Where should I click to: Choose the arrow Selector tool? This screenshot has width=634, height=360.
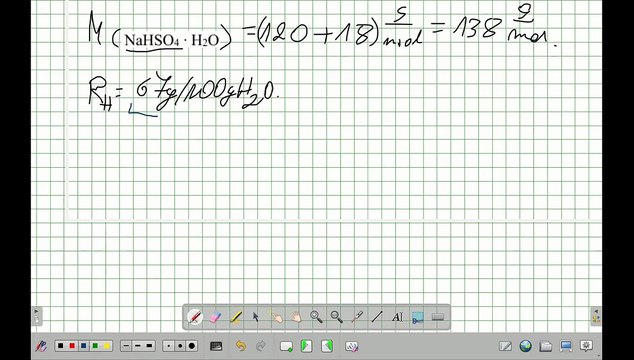point(256,317)
